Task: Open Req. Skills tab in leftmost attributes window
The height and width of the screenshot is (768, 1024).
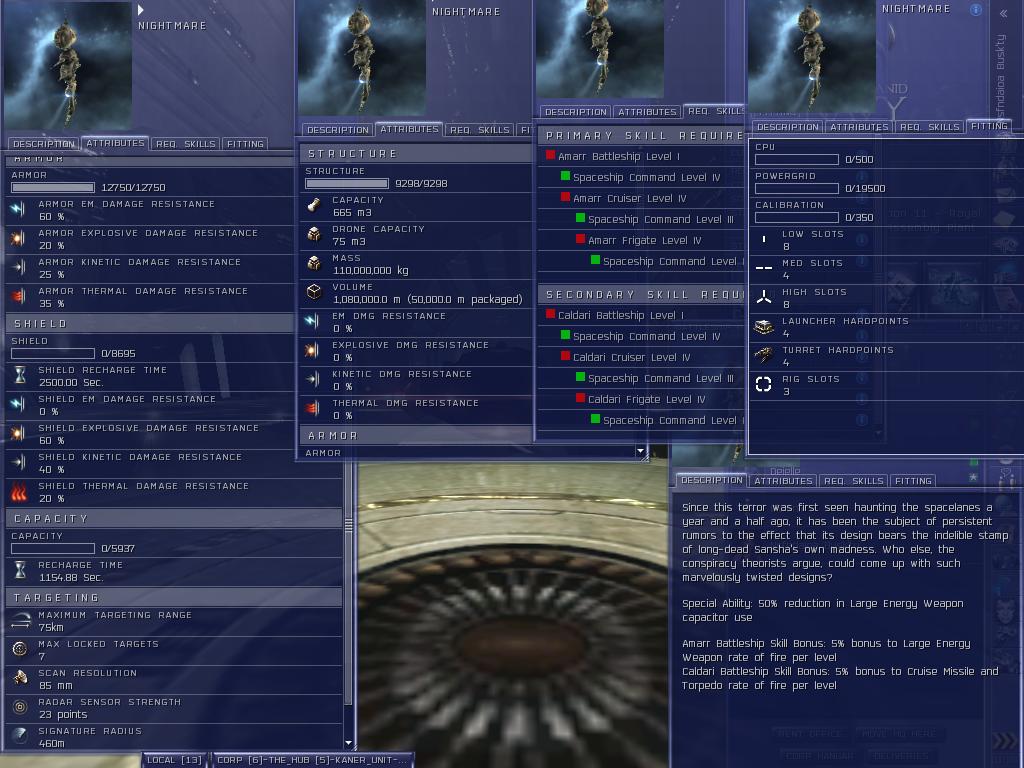Action: coord(185,144)
